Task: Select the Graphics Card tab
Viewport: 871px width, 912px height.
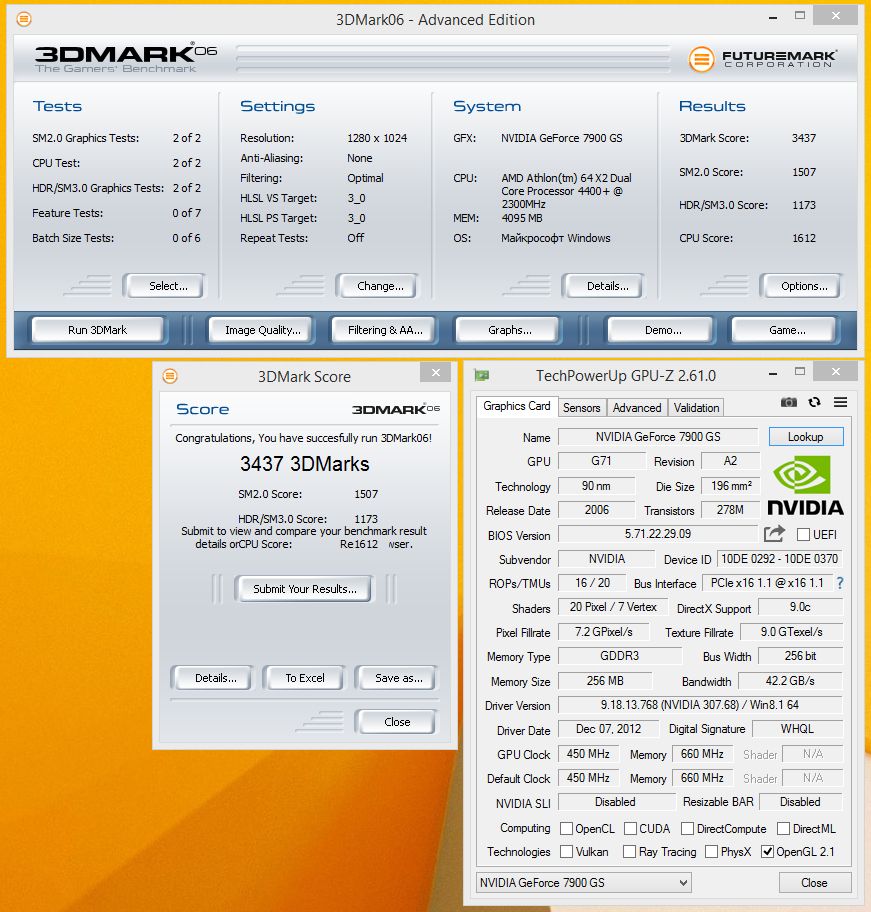Action: point(516,406)
